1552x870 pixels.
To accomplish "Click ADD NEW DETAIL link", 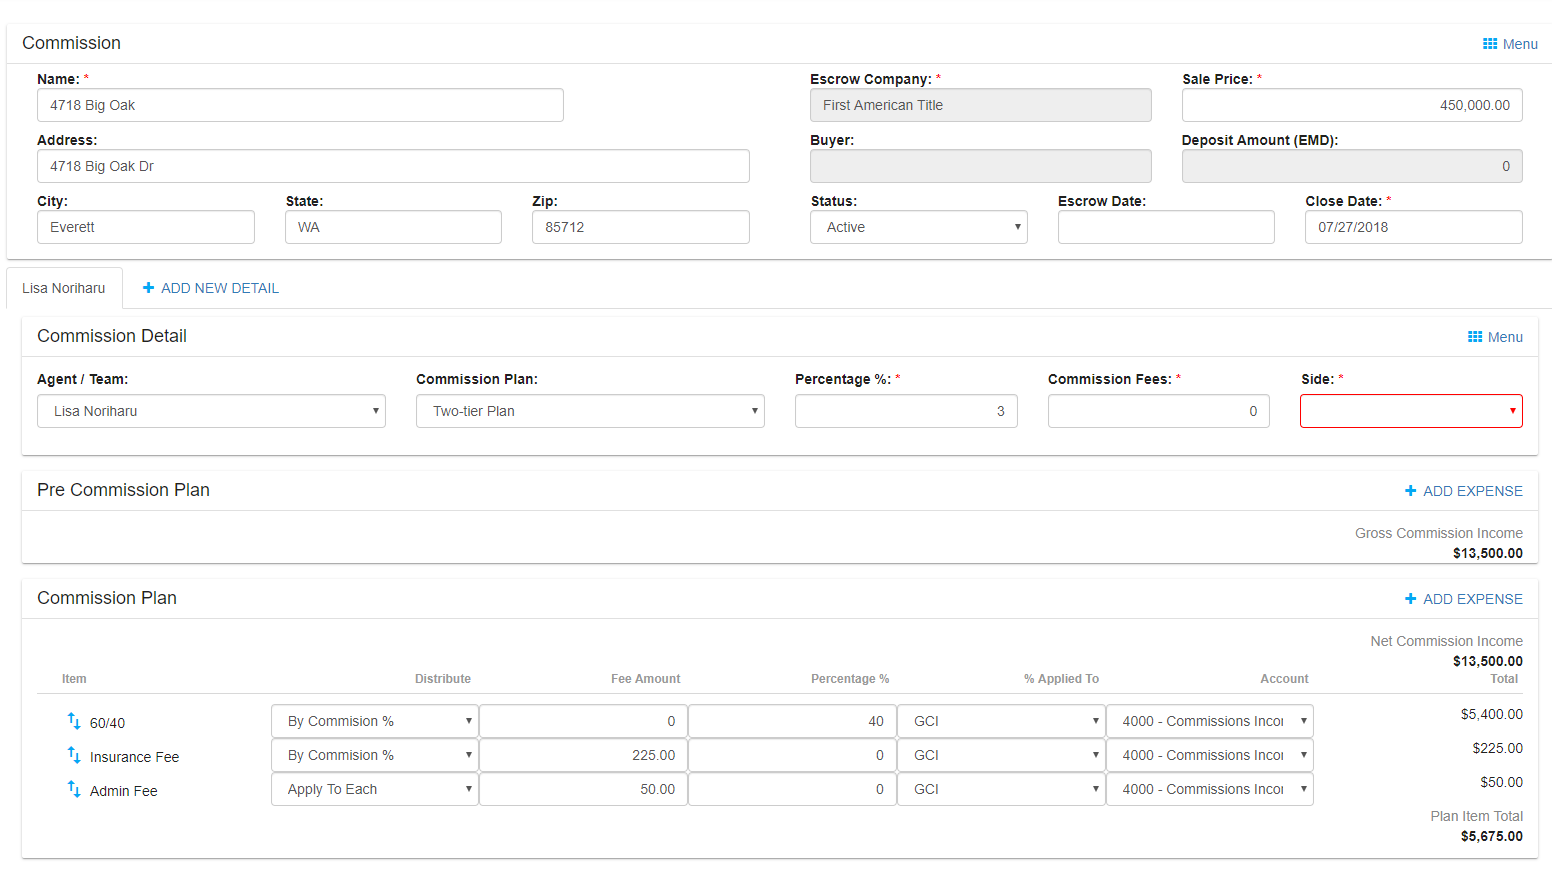I will 220,288.
